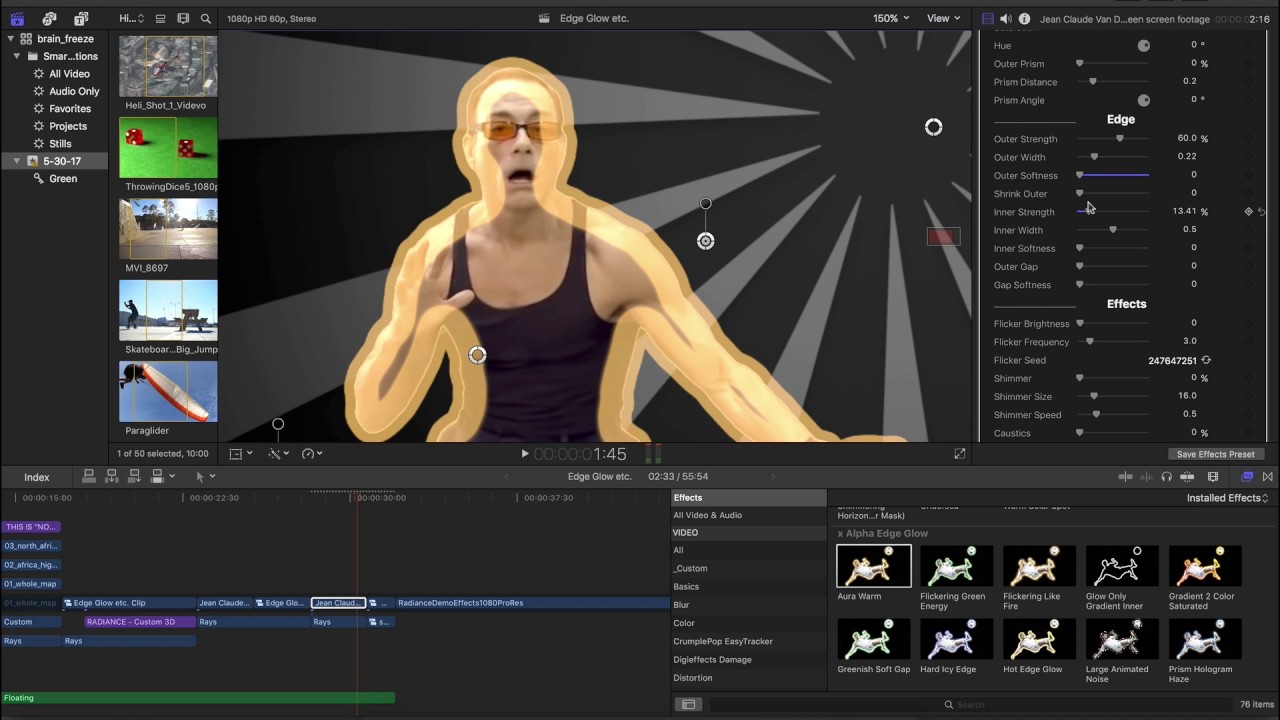
Task: Show the Info inspector
Action: click(x=1024, y=19)
